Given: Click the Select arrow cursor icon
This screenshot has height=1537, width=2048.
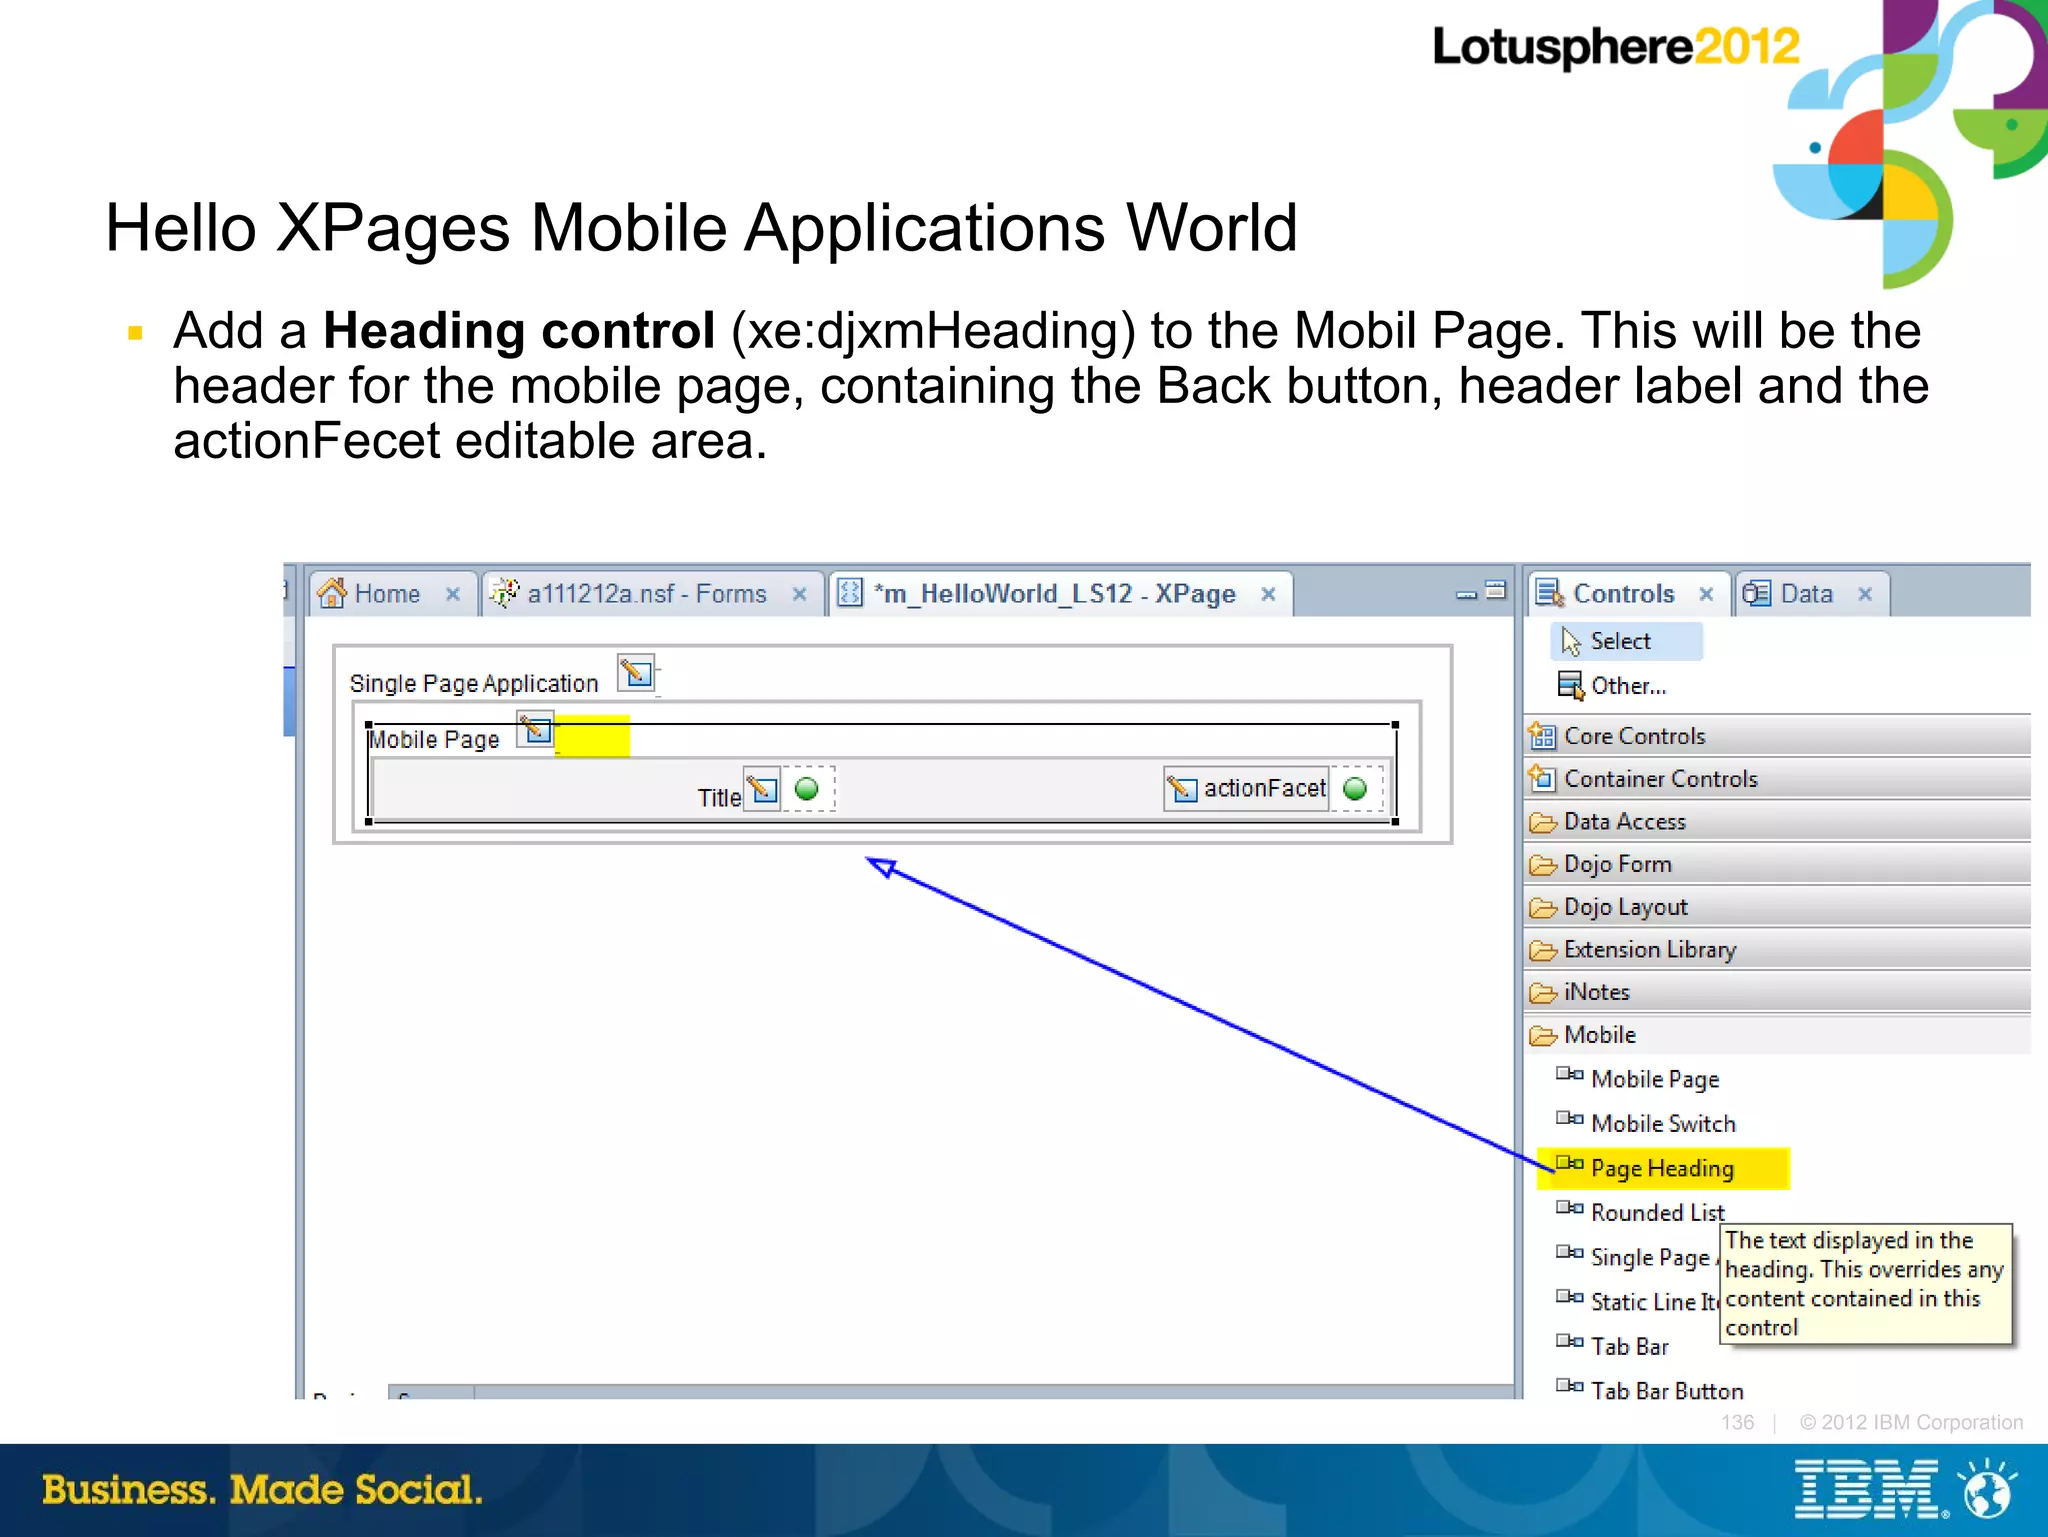Looking at the screenshot, I should pos(1571,641).
